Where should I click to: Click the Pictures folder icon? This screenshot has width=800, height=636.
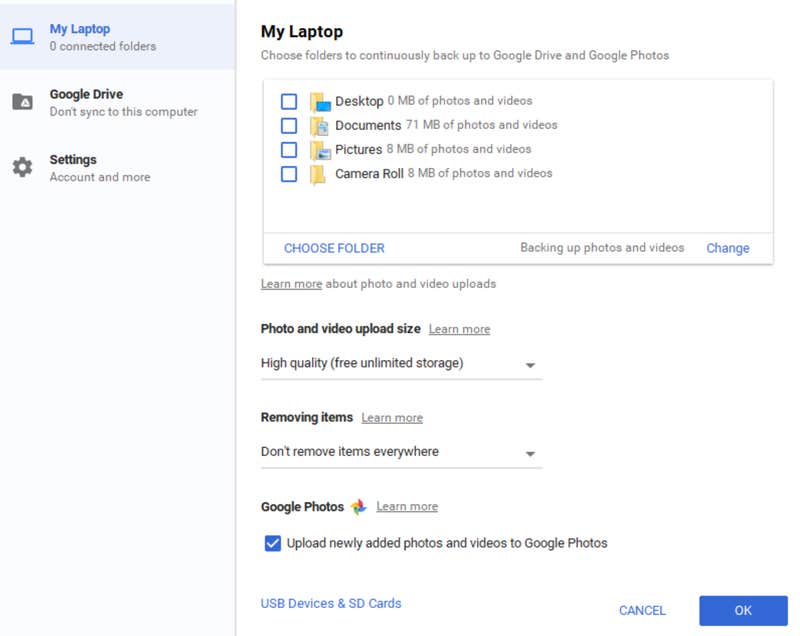click(x=319, y=149)
